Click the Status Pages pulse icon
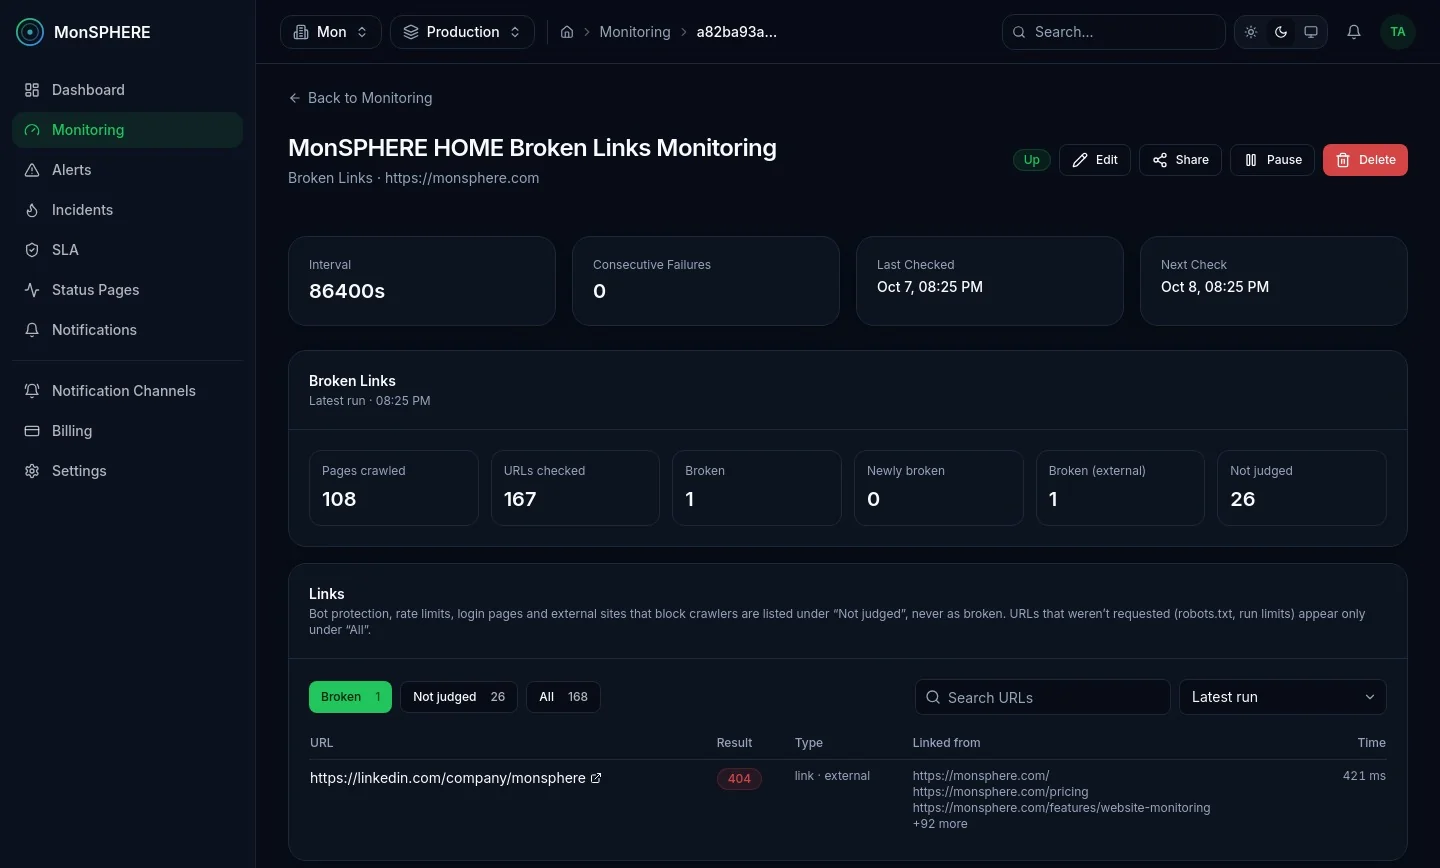The width and height of the screenshot is (1440, 868). [x=32, y=290]
